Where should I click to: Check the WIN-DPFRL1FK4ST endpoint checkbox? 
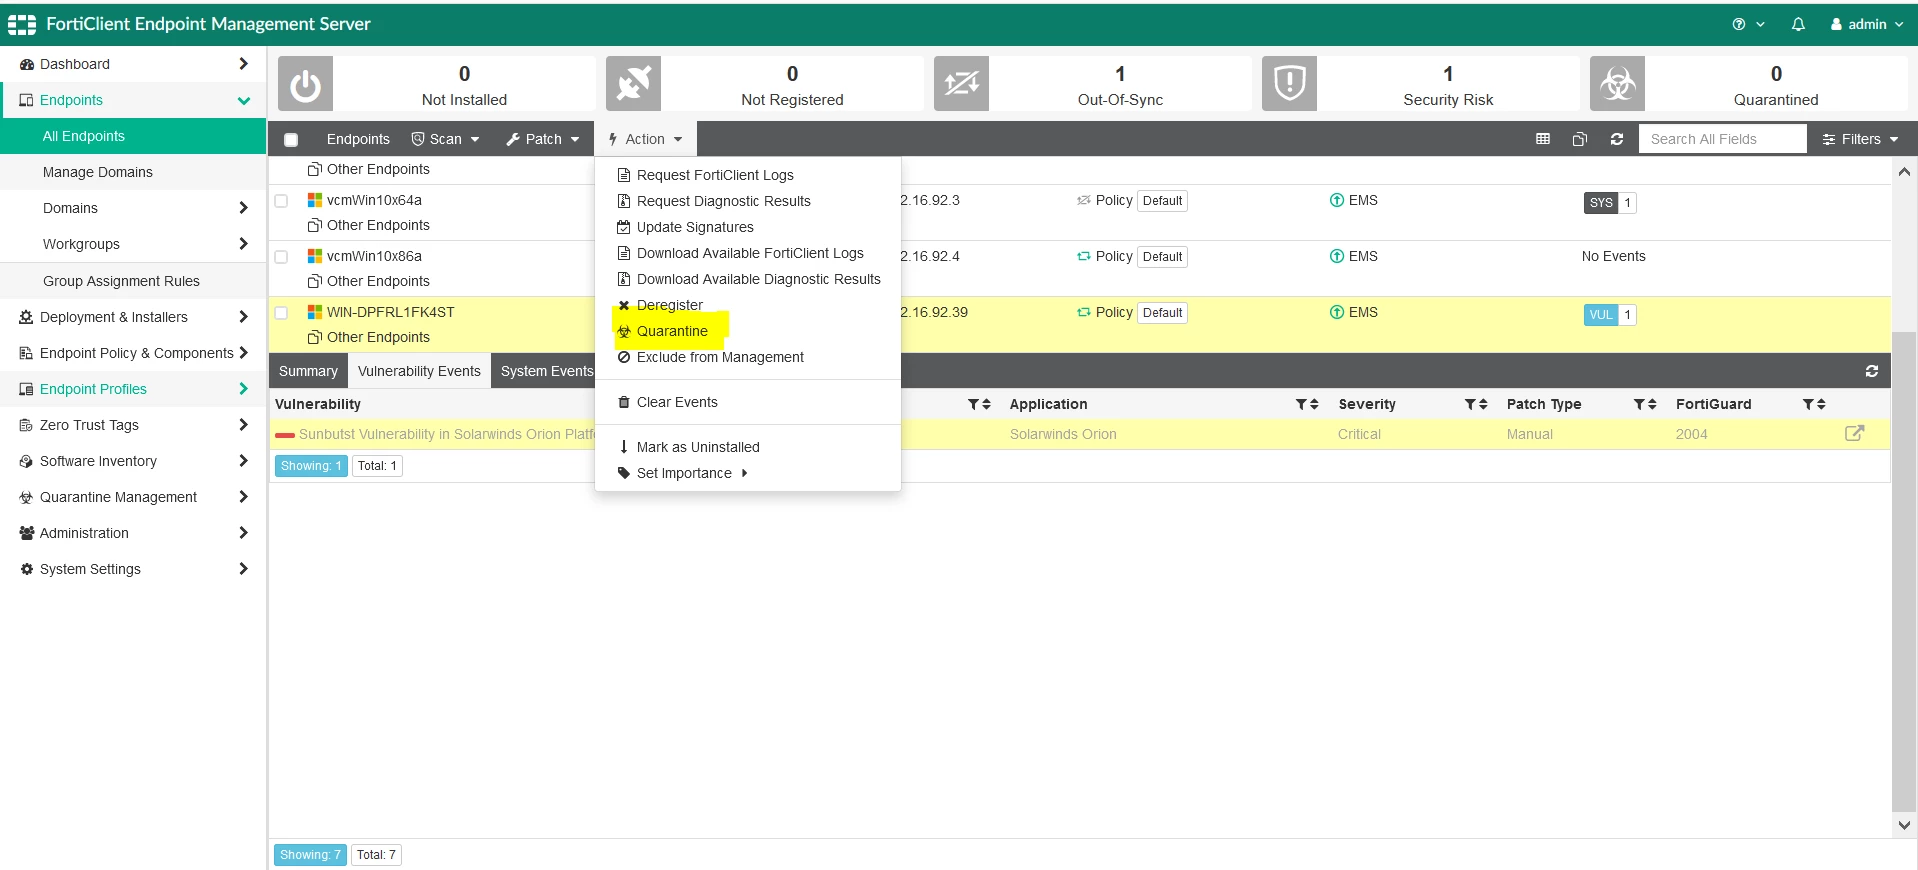pos(281,312)
